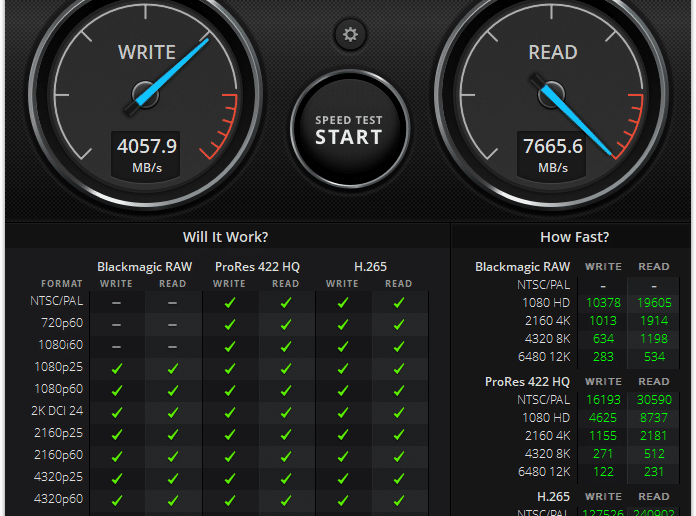Click ProRes 422 HQ 4320 8K write value 271
The height and width of the screenshot is (516, 696).
pyautogui.click(x=603, y=454)
